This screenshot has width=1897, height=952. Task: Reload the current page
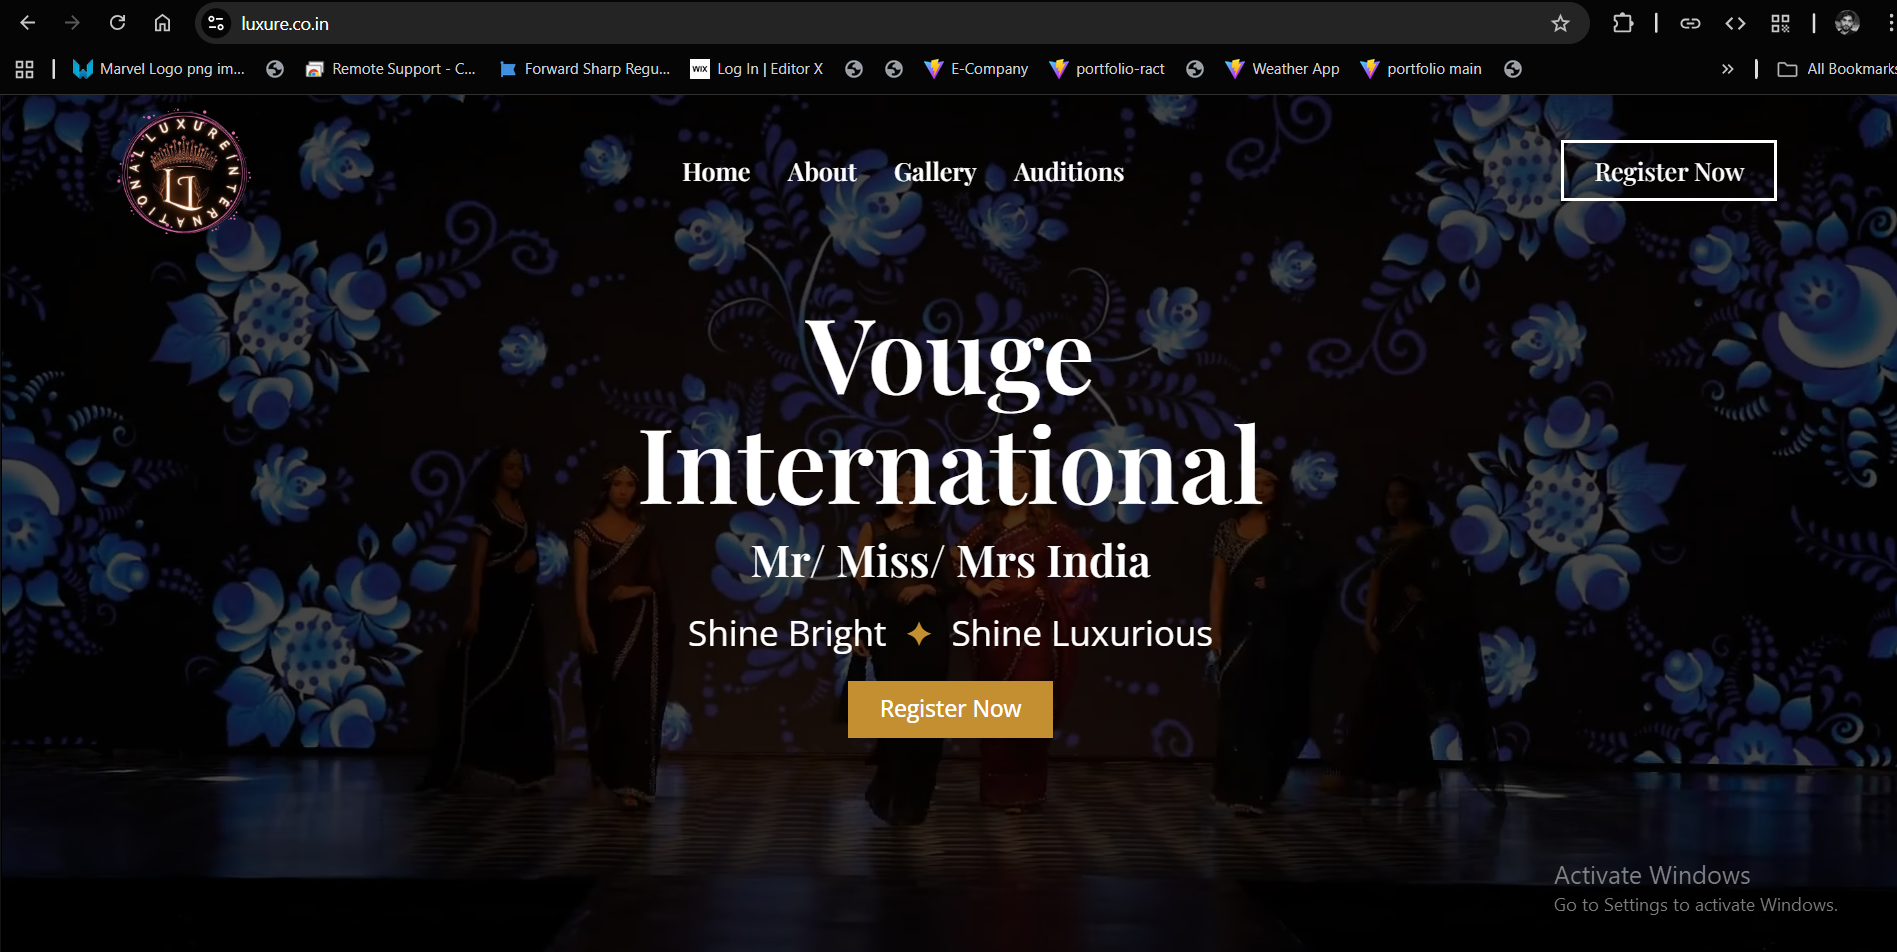click(117, 23)
